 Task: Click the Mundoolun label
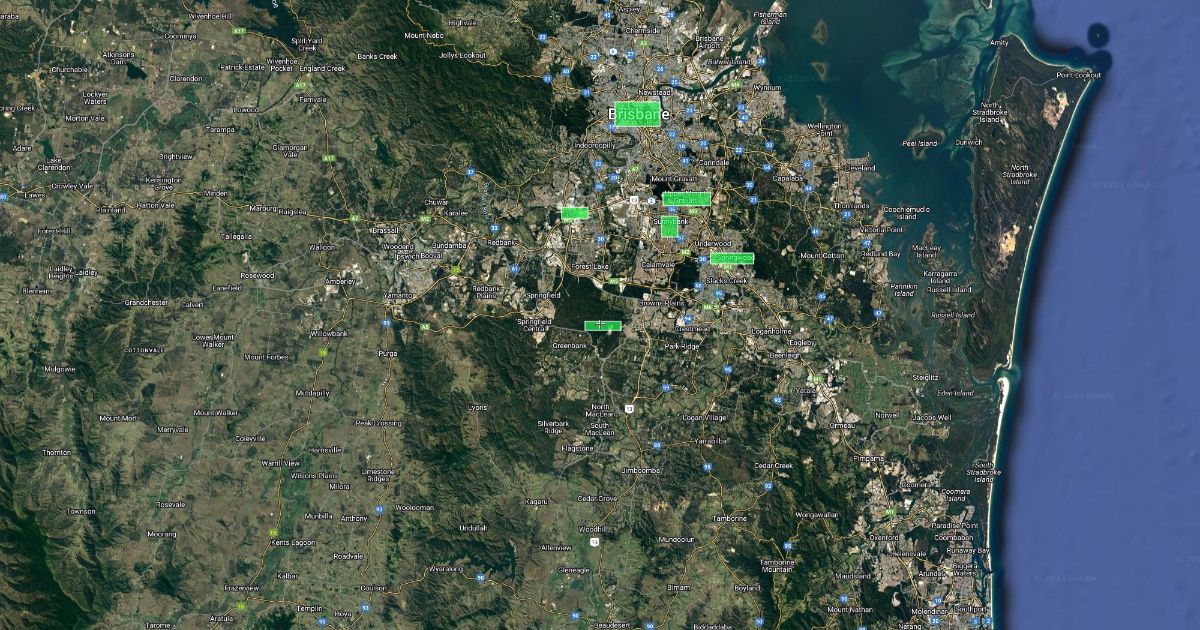(676, 539)
